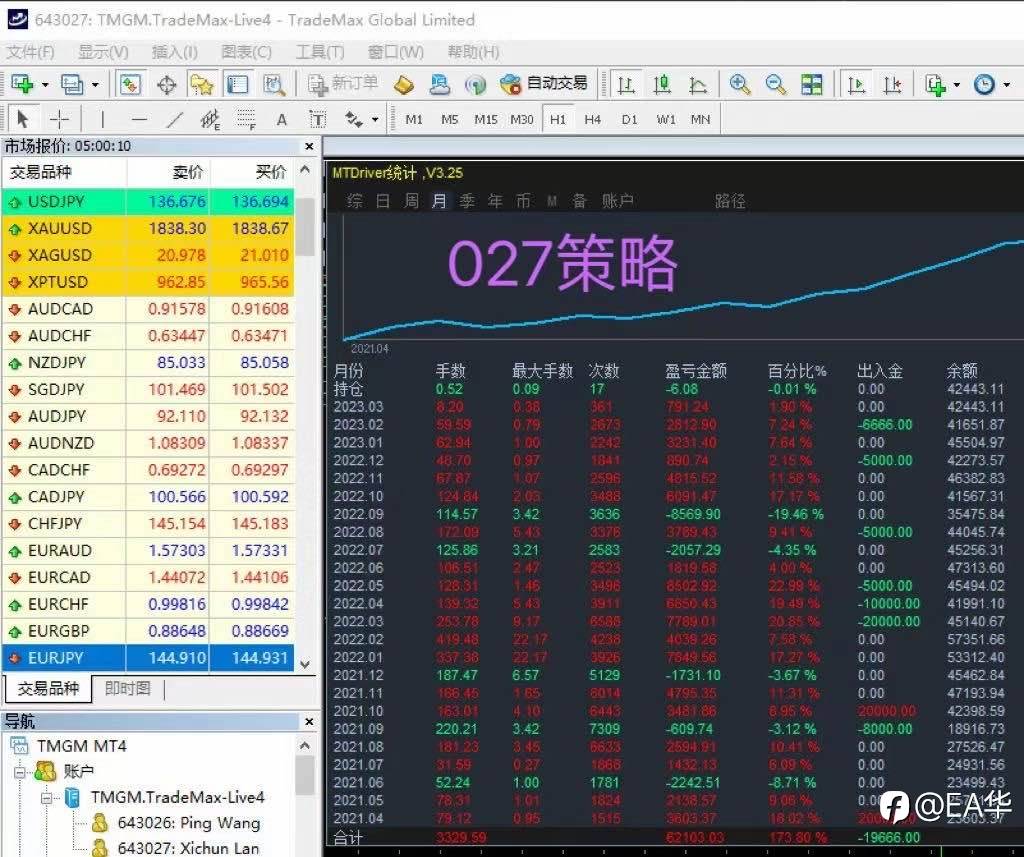1024x857 pixels.
Task: Select the text A tool
Action: [281, 120]
